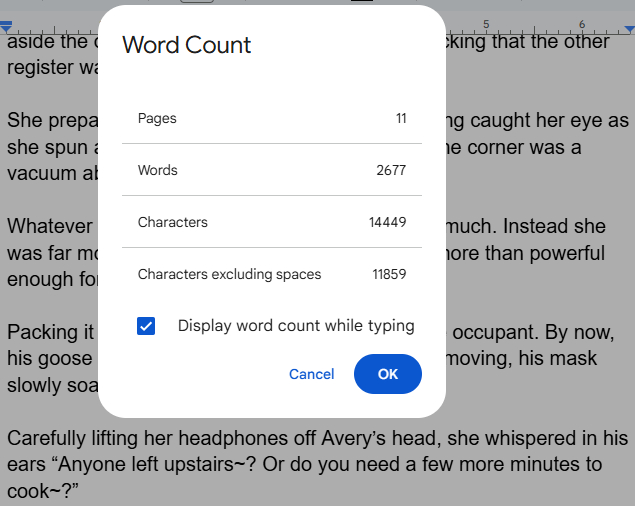Cancel the Word Count dialog
The height and width of the screenshot is (506, 635).
[311, 374]
